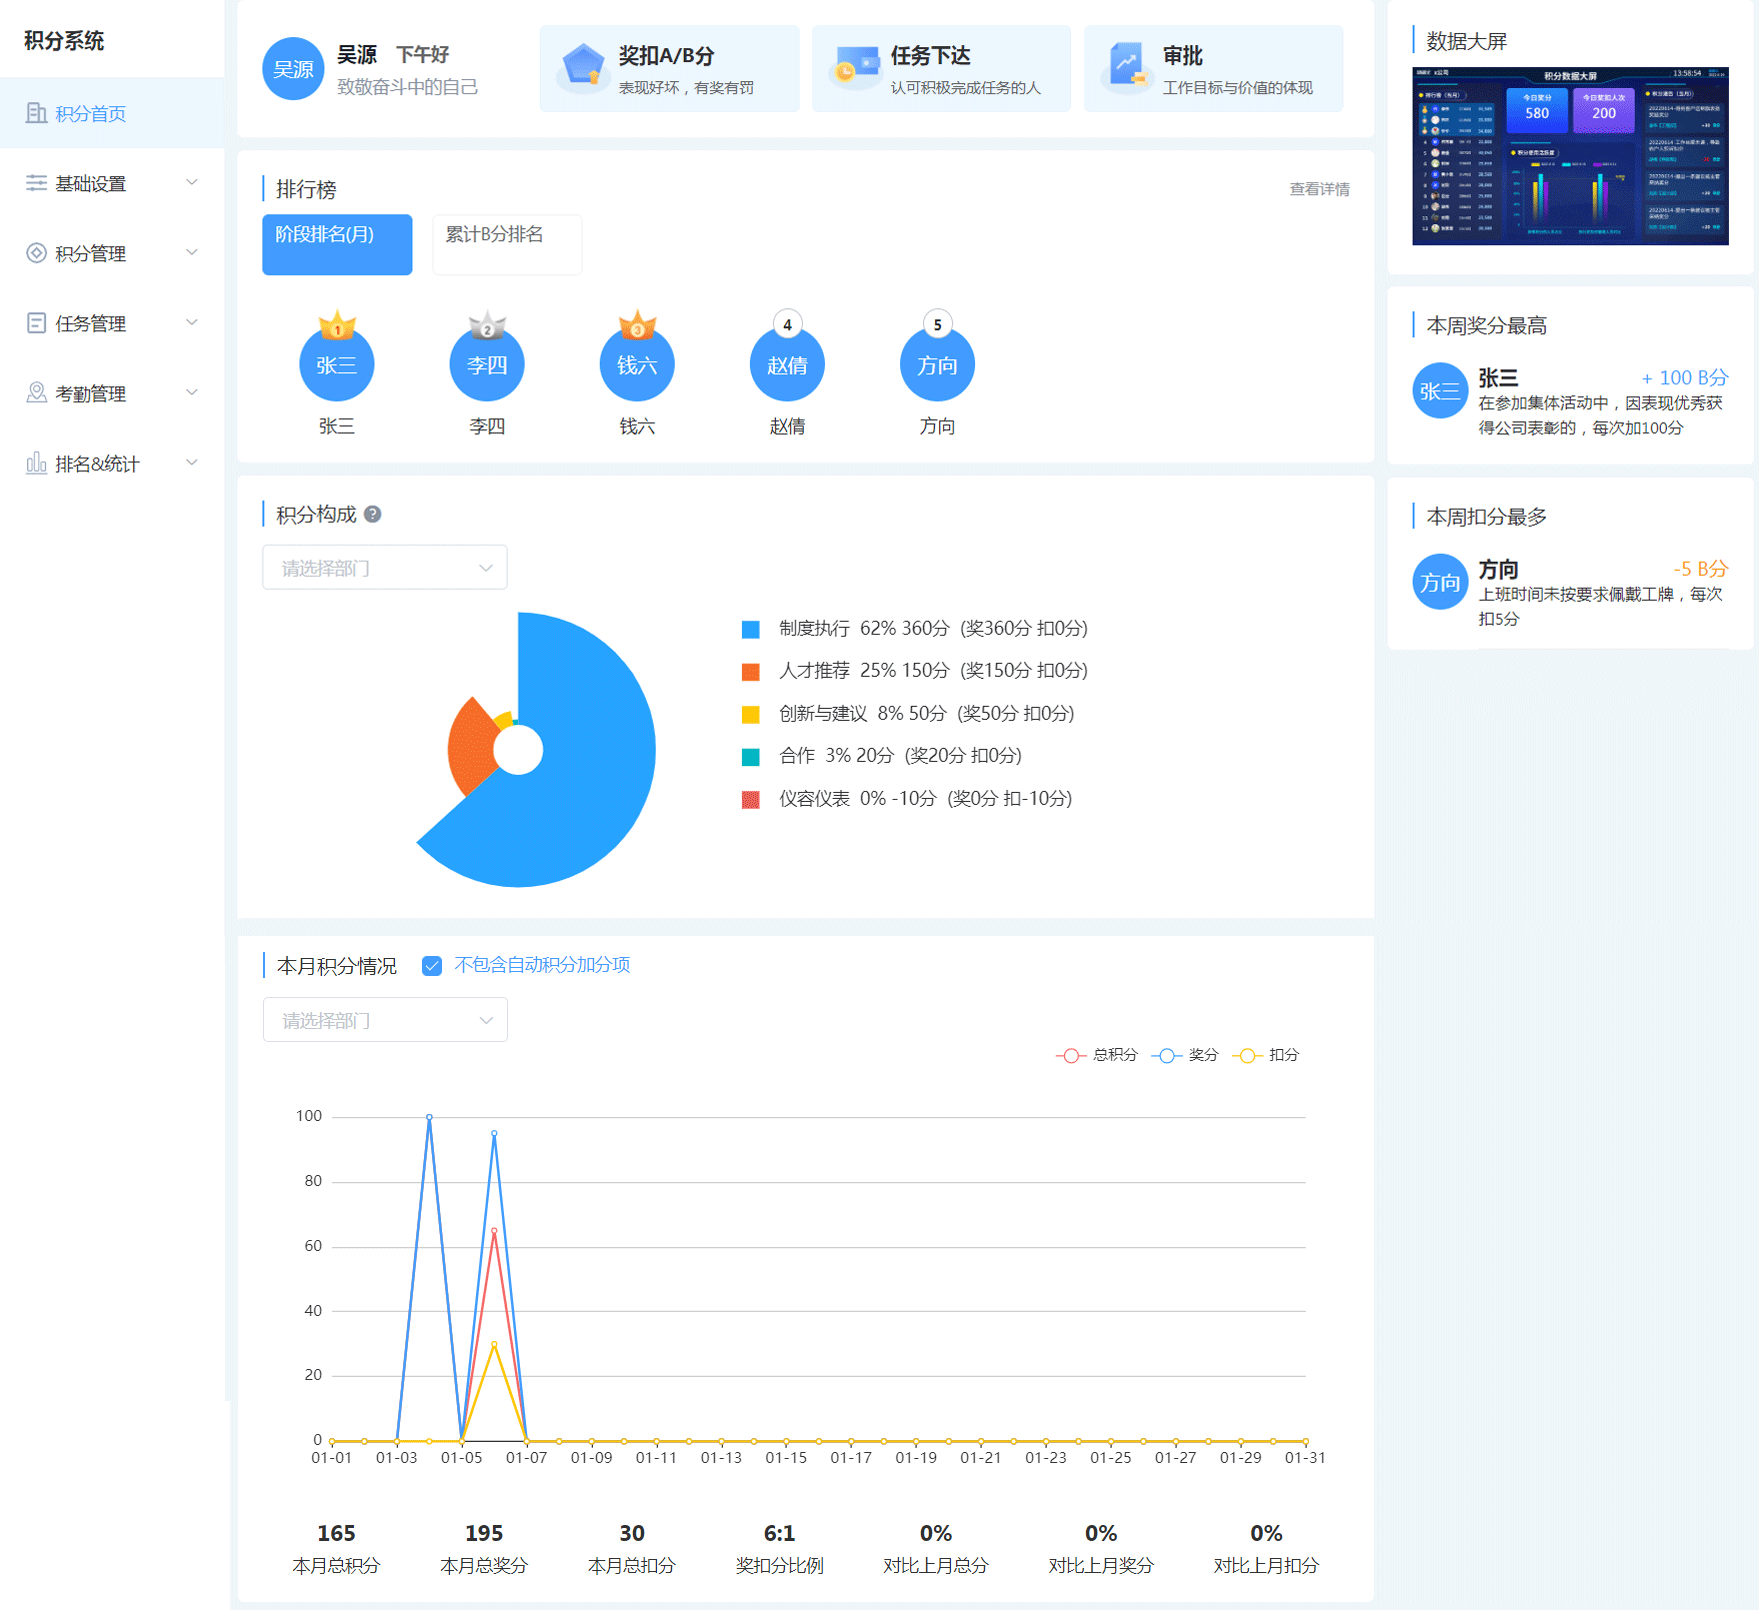The width and height of the screenshot is (1759, 1610).
Task: Open the 任务下达 shortcut card
Action: tap(941, 69)
